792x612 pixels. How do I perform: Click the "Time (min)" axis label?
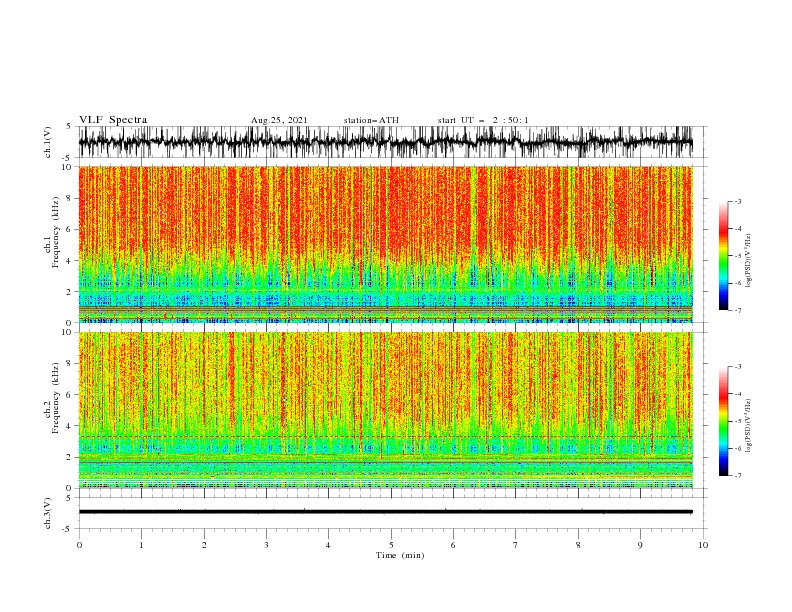click(x=400, y=555)
